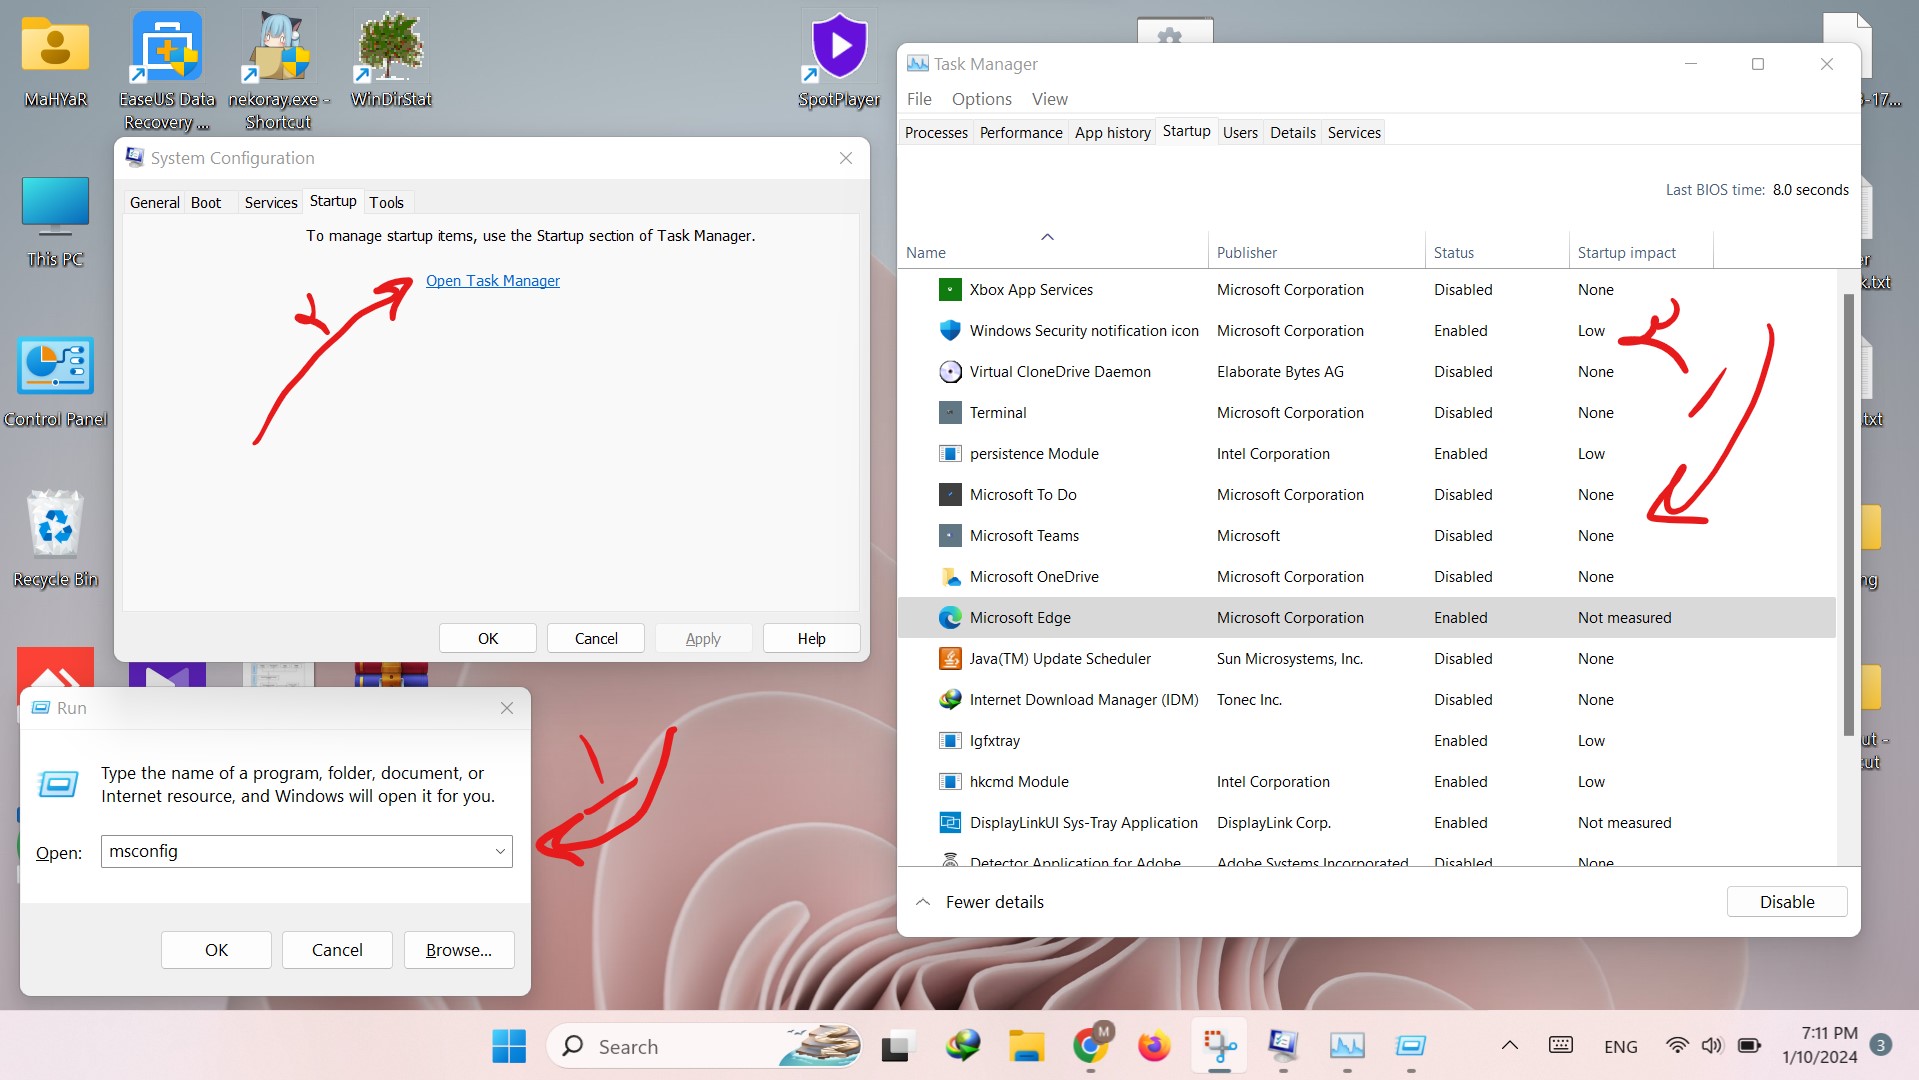Select the hkcmd Module startup row
Image resolution: width=1919 pixels, height=1080 pixels.
click(x=1366, y=782)
